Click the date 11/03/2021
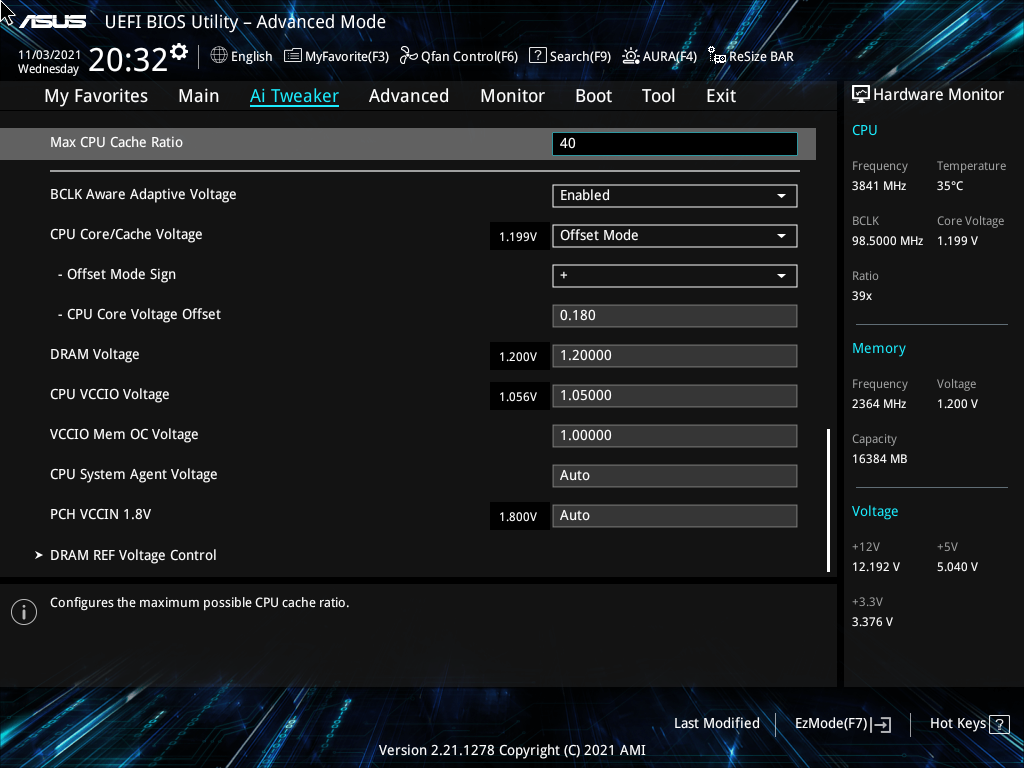The width and height of the screenshot is (1024, 768). pos(50,55)
